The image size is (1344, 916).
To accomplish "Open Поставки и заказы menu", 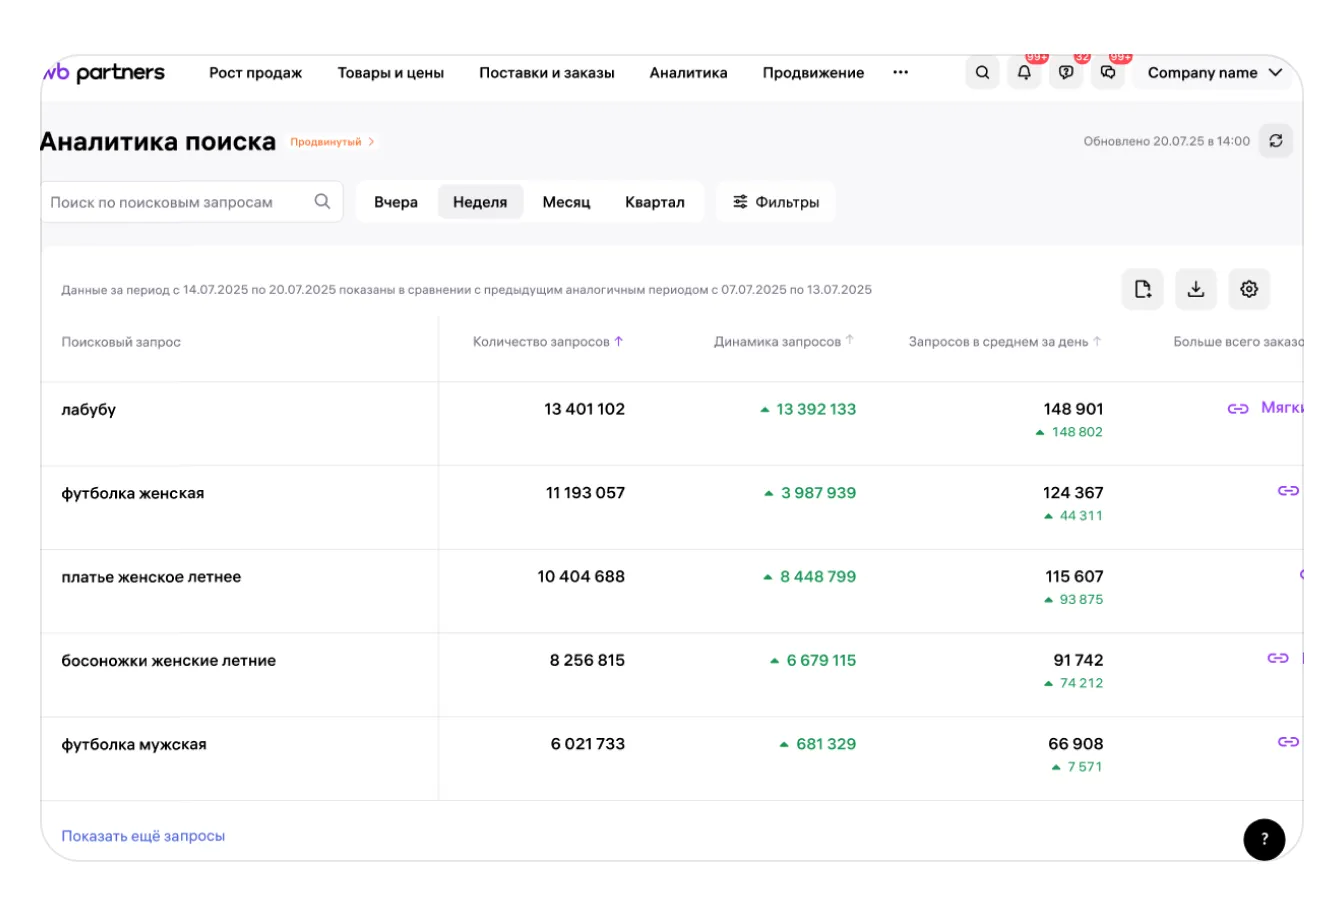I will point(547,73).
